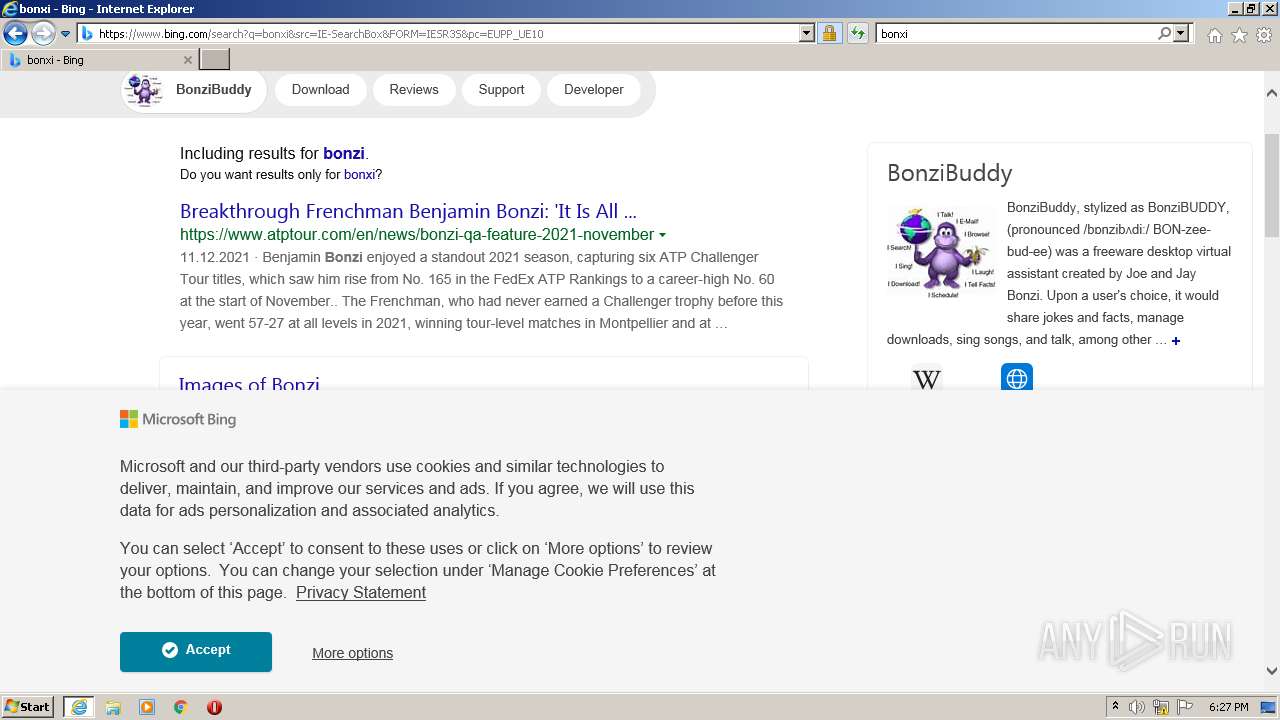Go back with the browser Back arrow
The image size is (1280, 720).
coord(15,34)
